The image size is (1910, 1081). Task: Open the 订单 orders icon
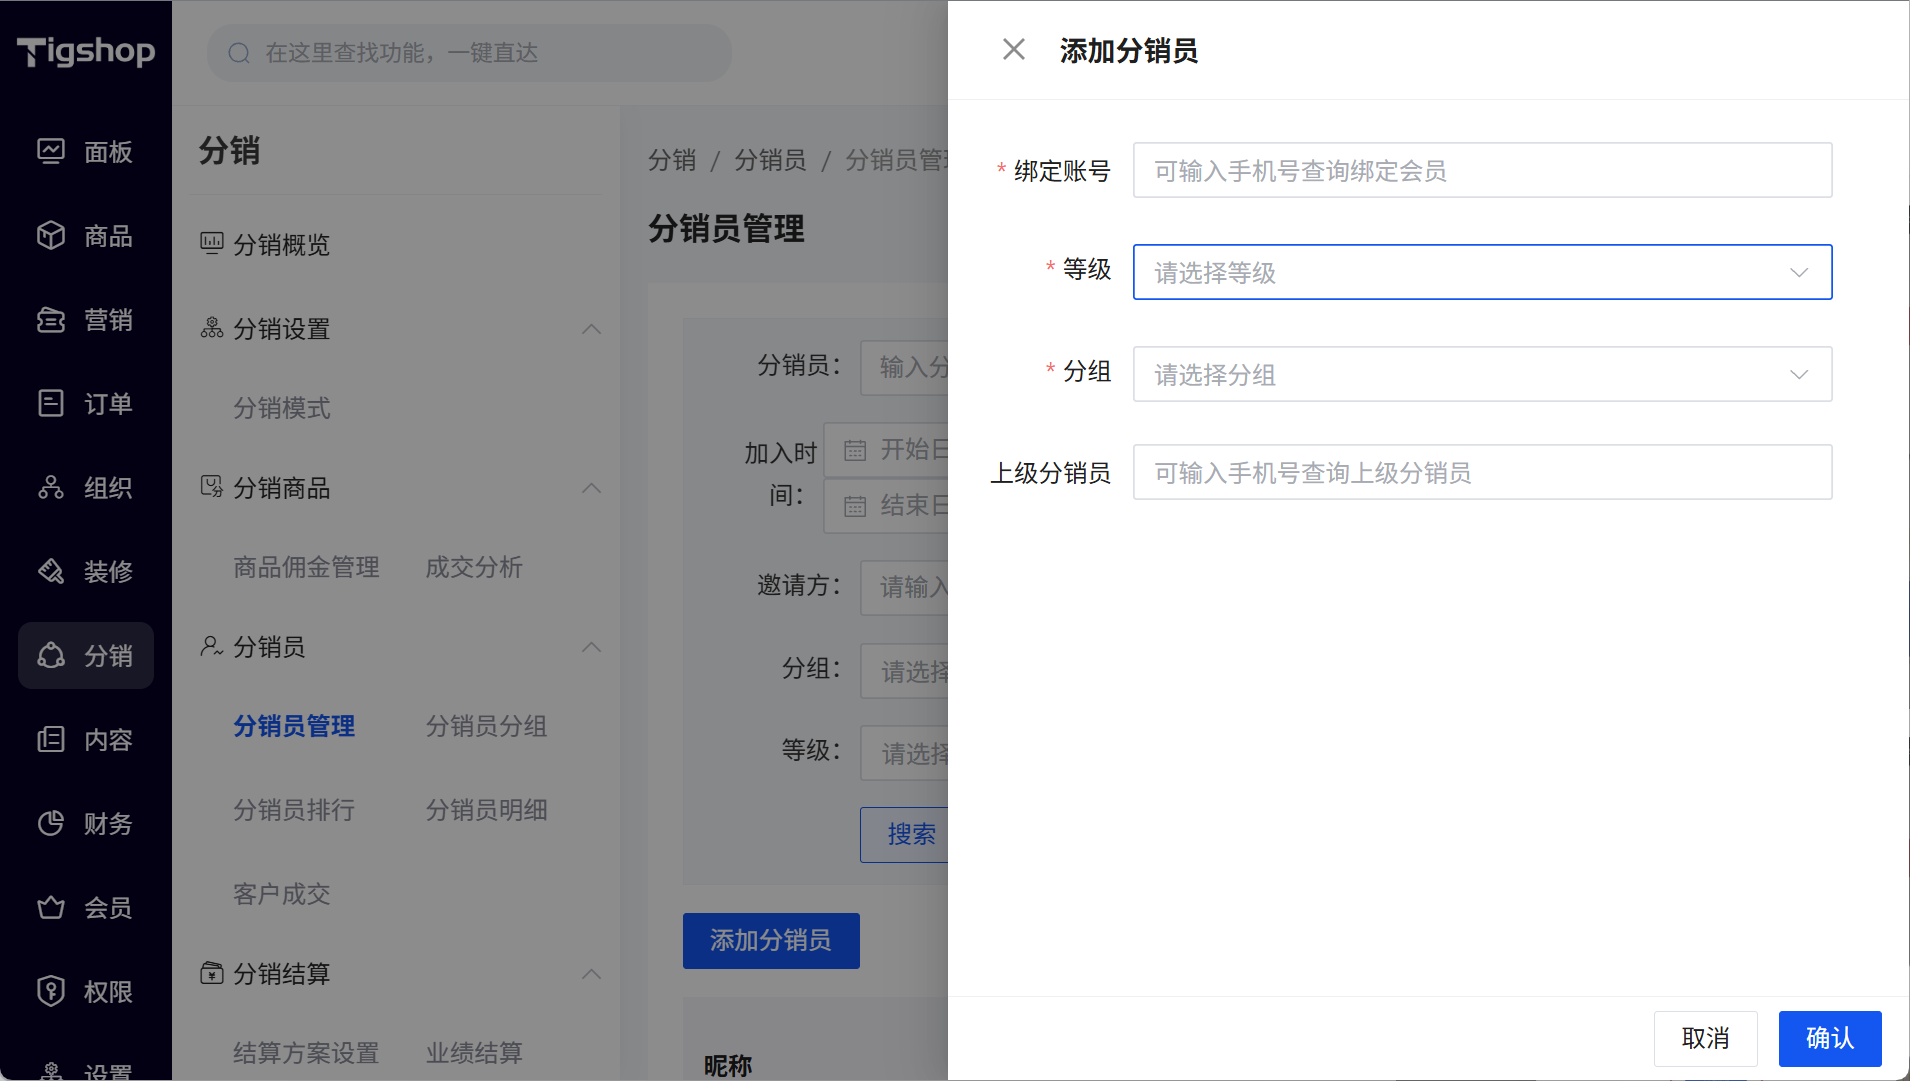tap(51, 403)
